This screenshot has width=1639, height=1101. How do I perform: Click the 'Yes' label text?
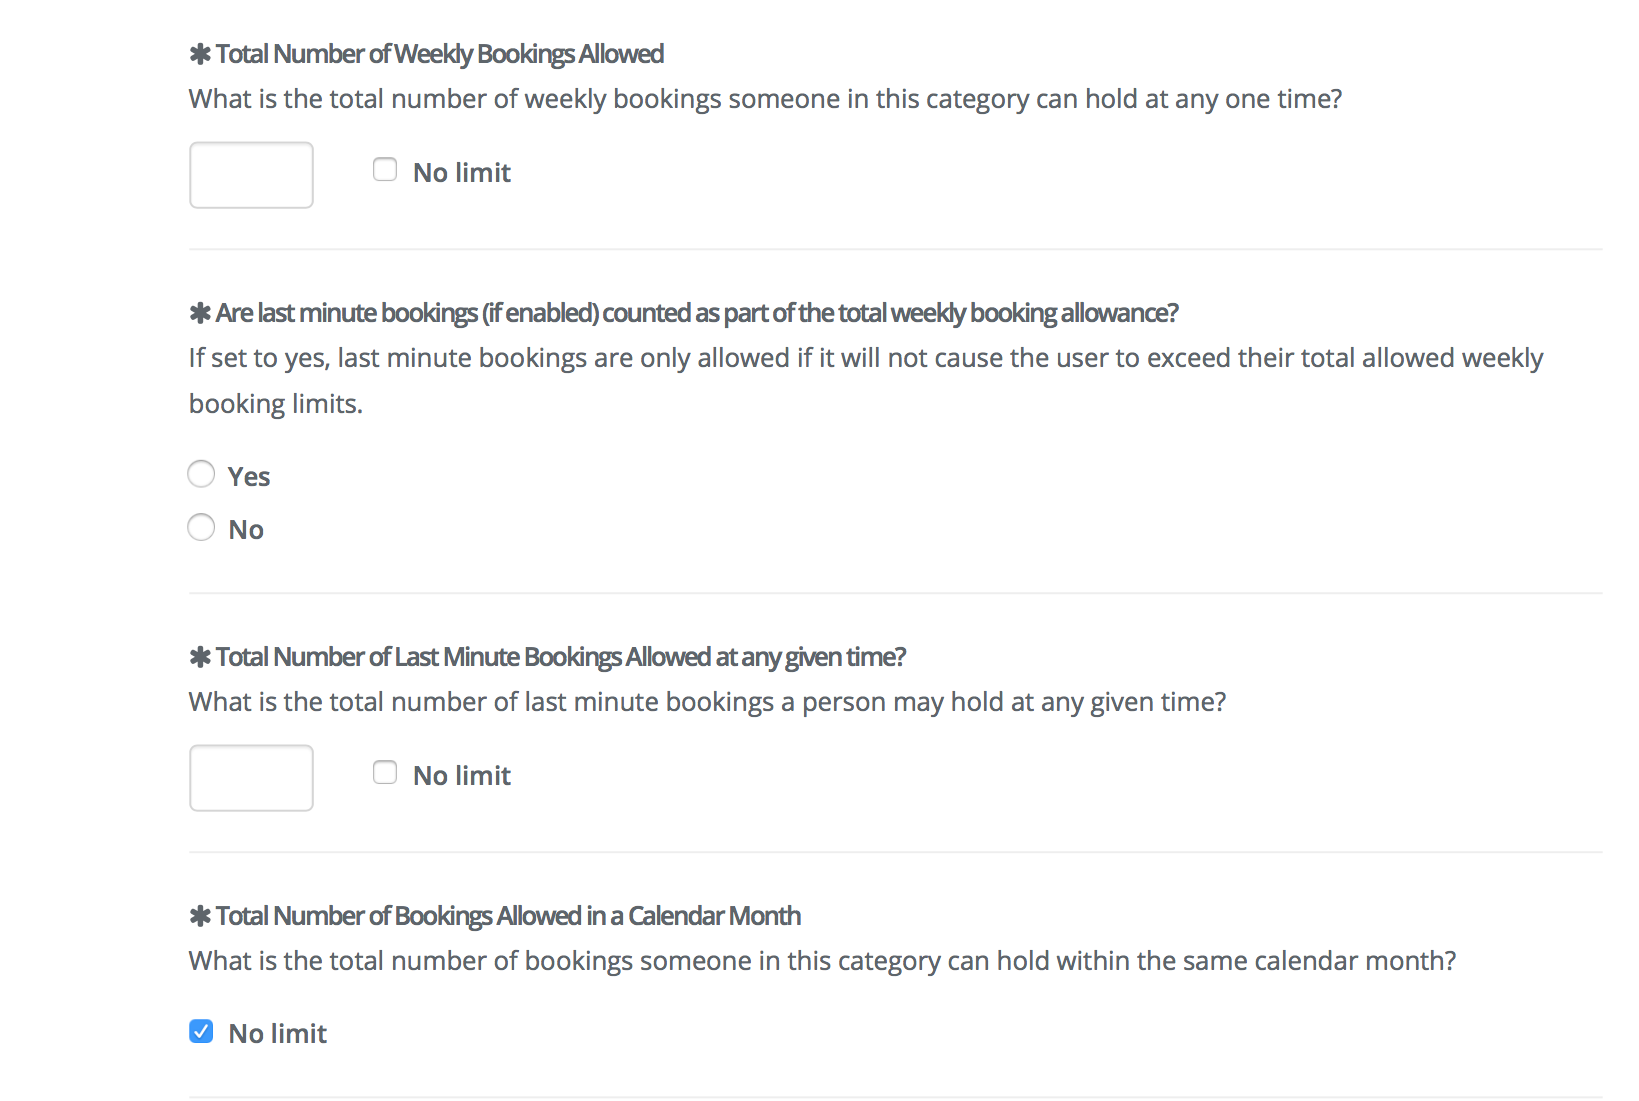[x=249, y=477]
